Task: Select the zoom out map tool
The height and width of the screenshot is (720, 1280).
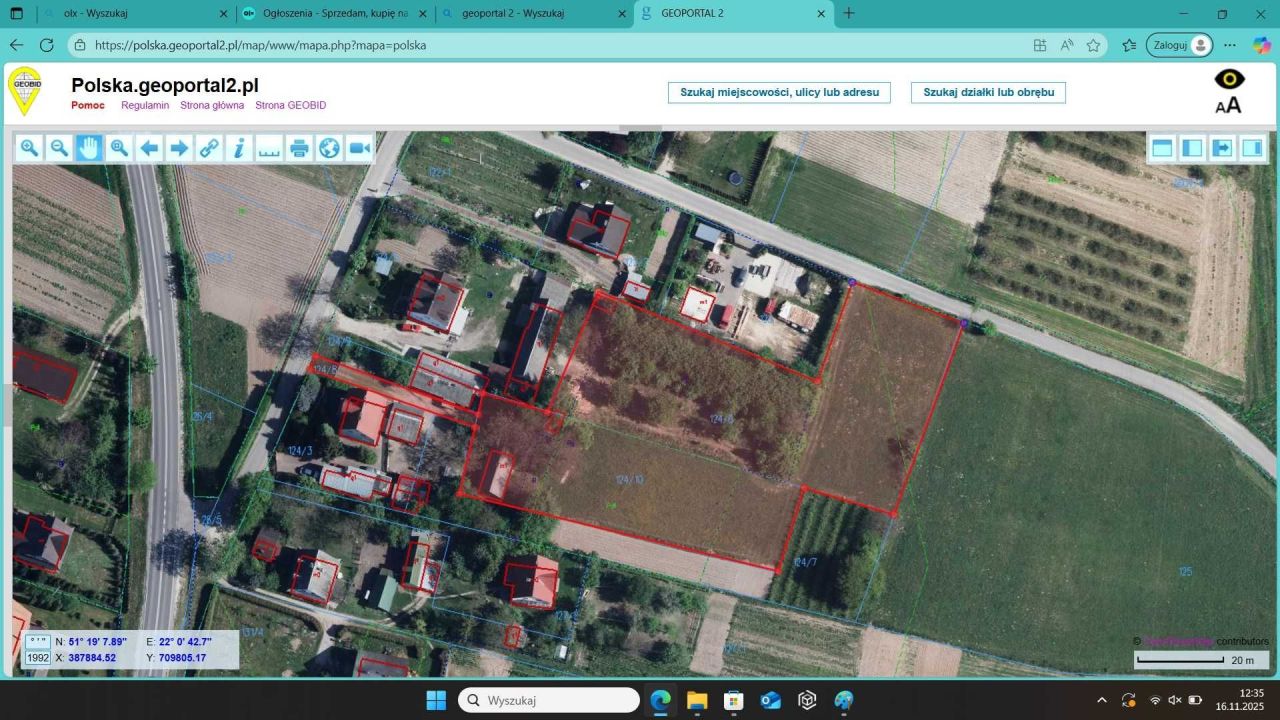Action: pyautogui.click(x=59, y=149)
